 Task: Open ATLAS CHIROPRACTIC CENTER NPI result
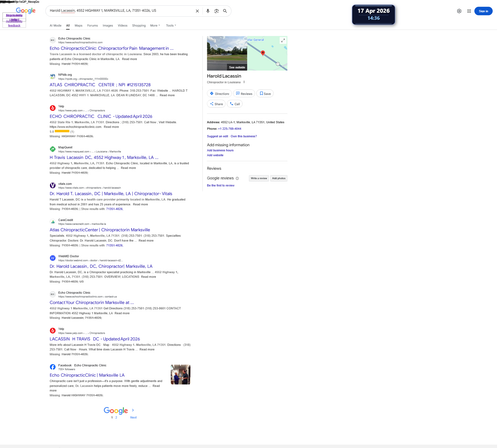(x=100, y=85)
